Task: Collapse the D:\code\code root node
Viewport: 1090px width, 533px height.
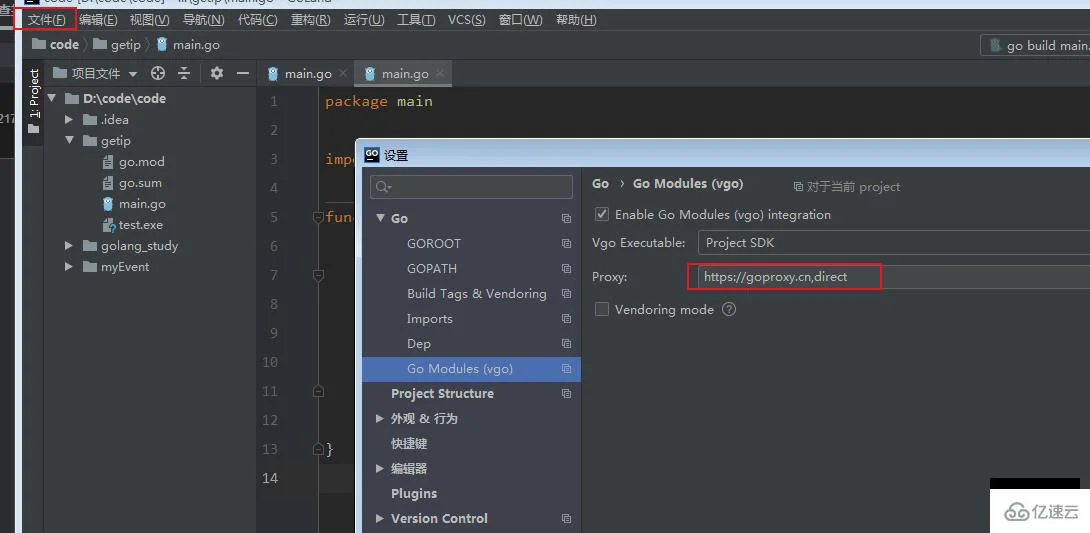Action: pos(51,99)
